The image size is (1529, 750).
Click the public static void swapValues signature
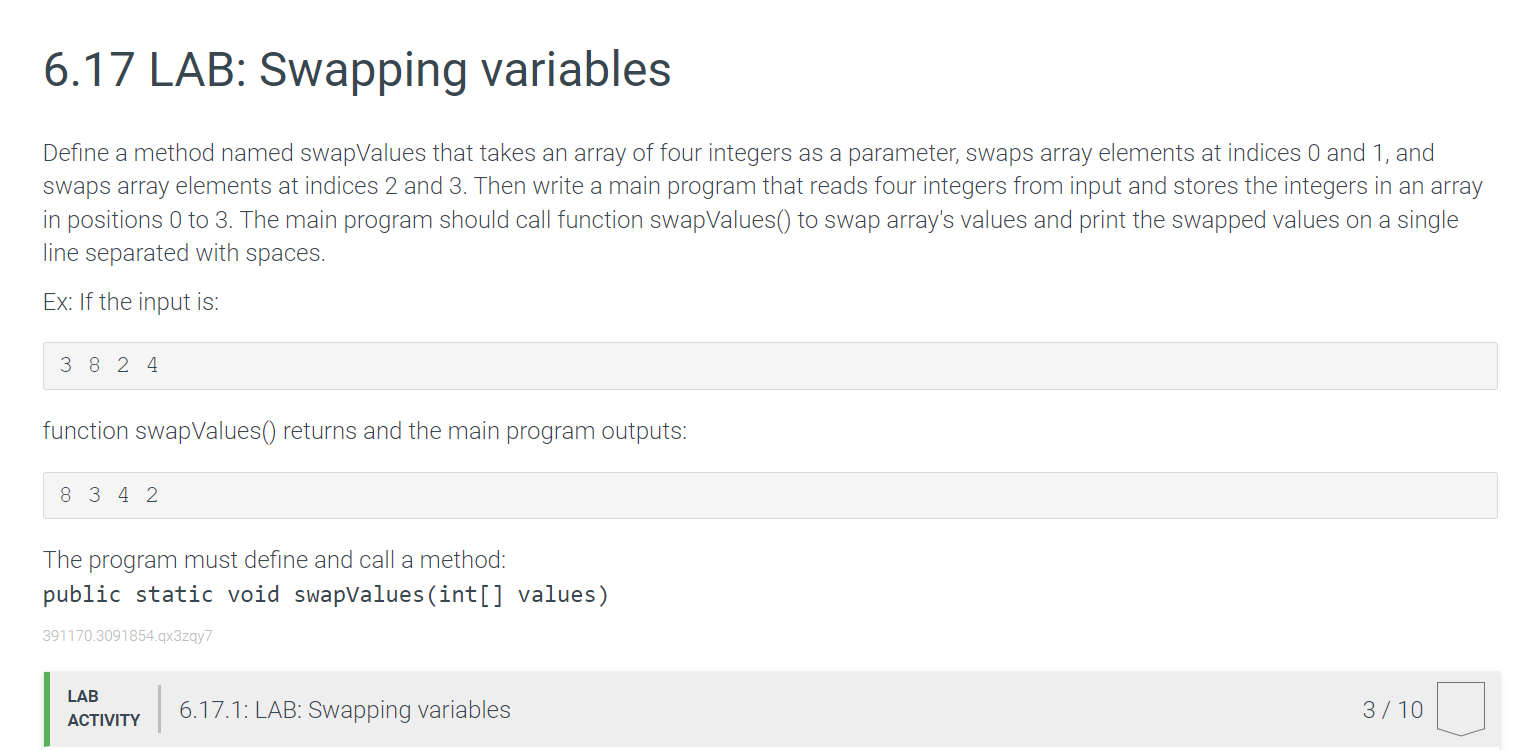click(326, 595)
